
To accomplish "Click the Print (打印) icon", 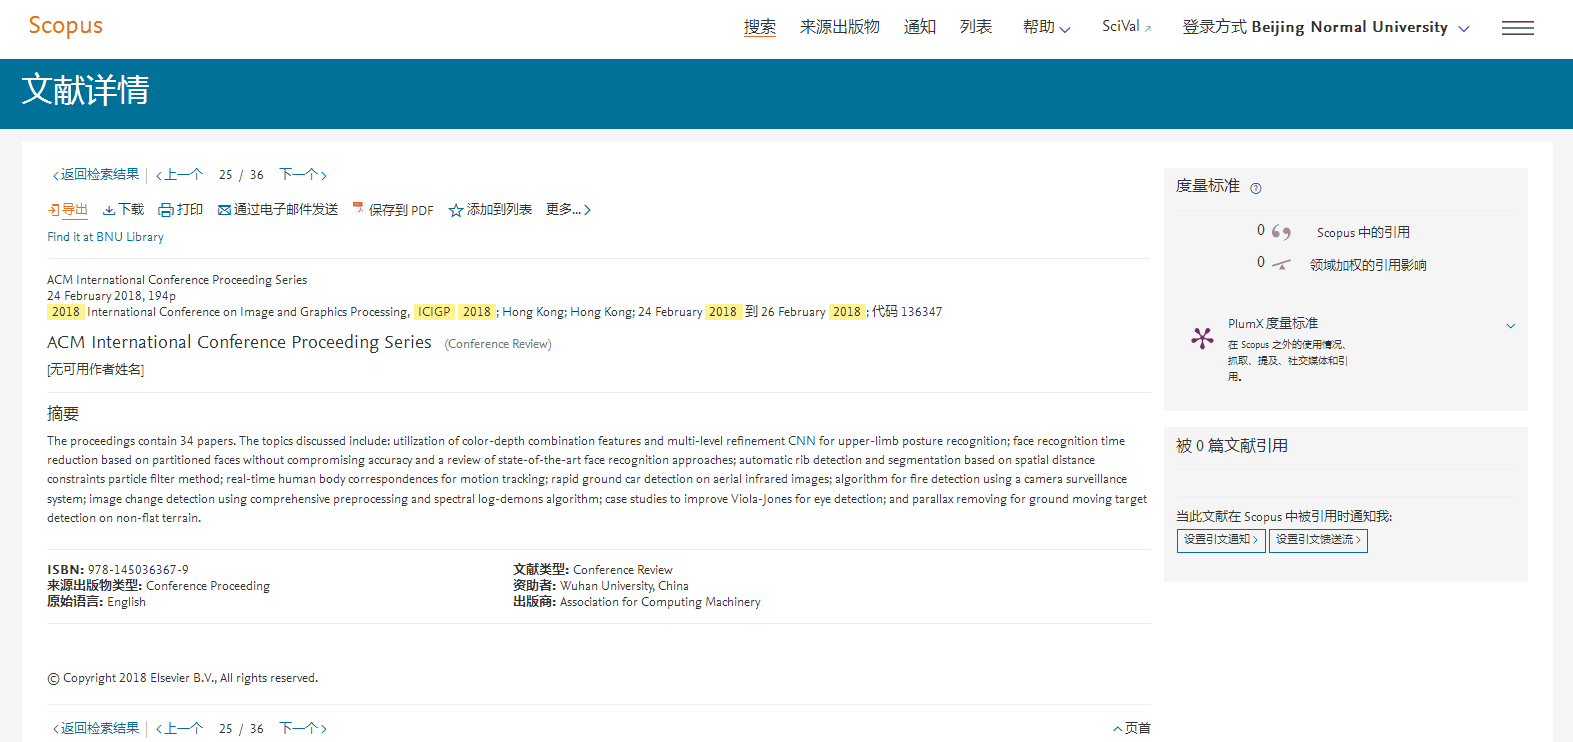I will 166,210.
